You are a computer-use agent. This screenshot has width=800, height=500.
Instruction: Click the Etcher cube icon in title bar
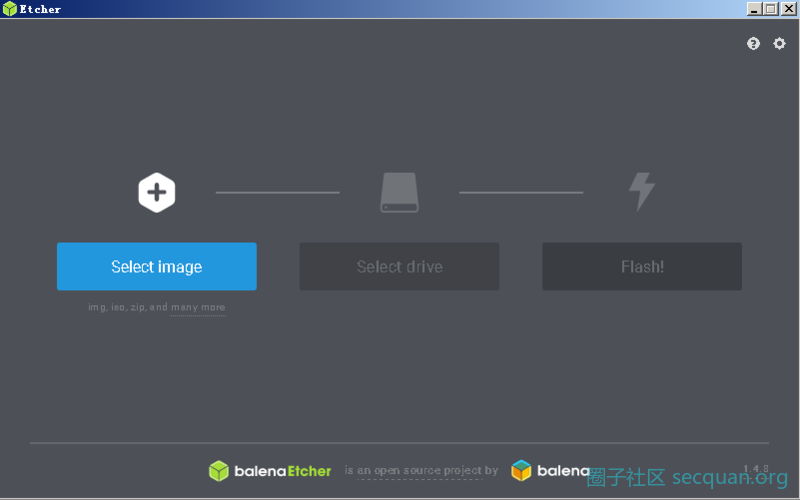10,9
